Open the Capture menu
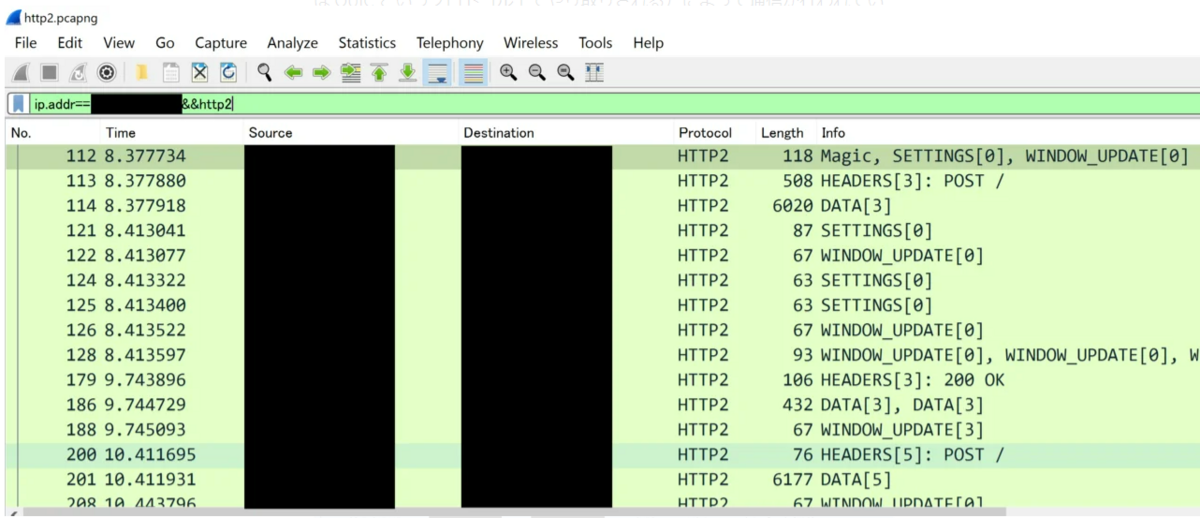The image size is (1200, 518). pyautogui.click(x=221, y=43)
